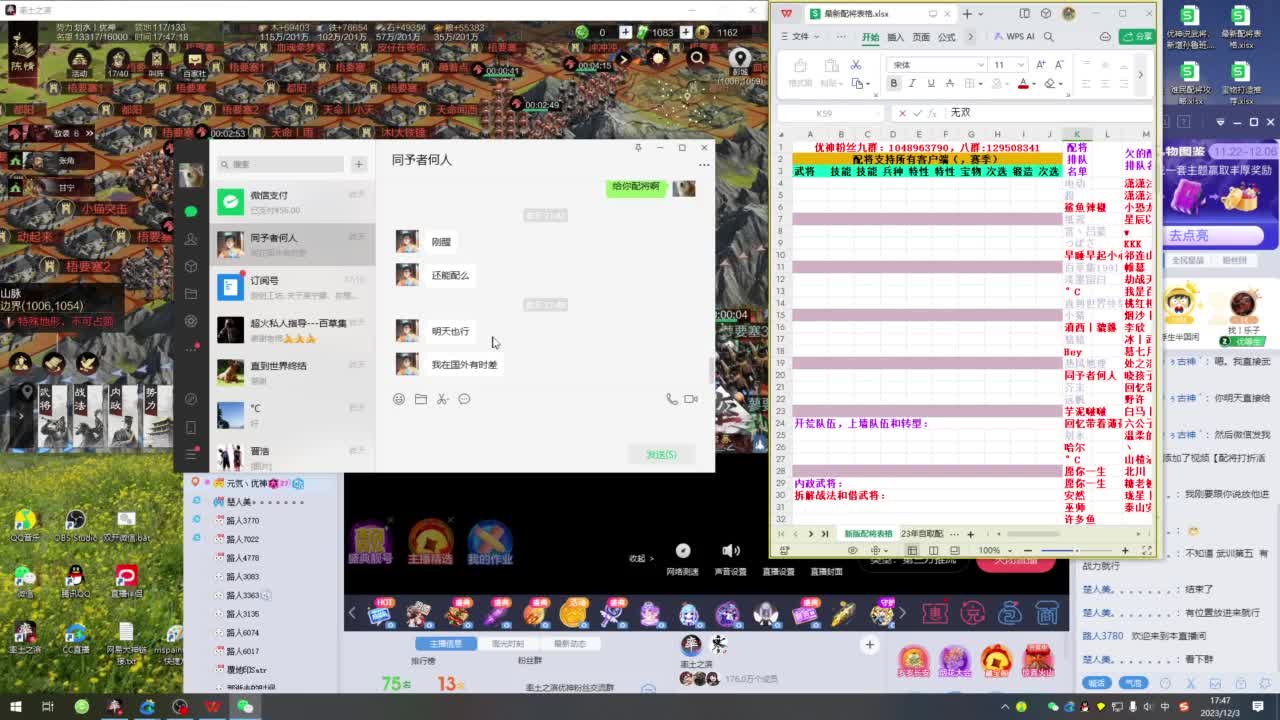Open WeChat bottom hamburger menu icon

pyautogui.click(x=191, y=454)
